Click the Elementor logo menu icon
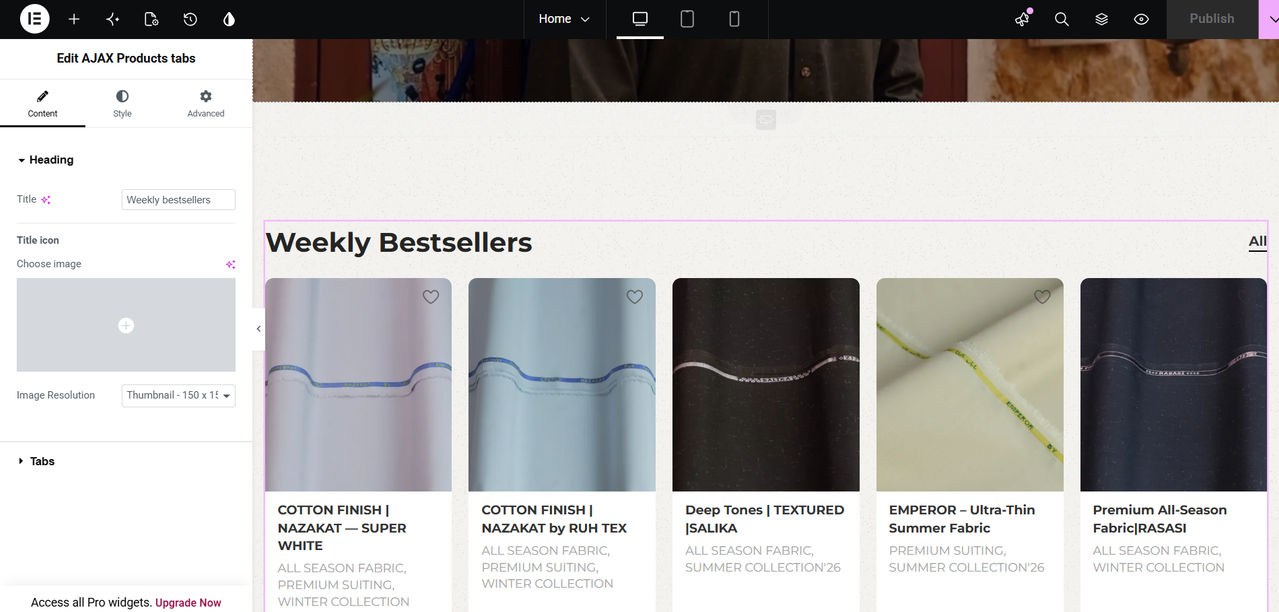Screen dimensions: 1279x612 [34, 19]
